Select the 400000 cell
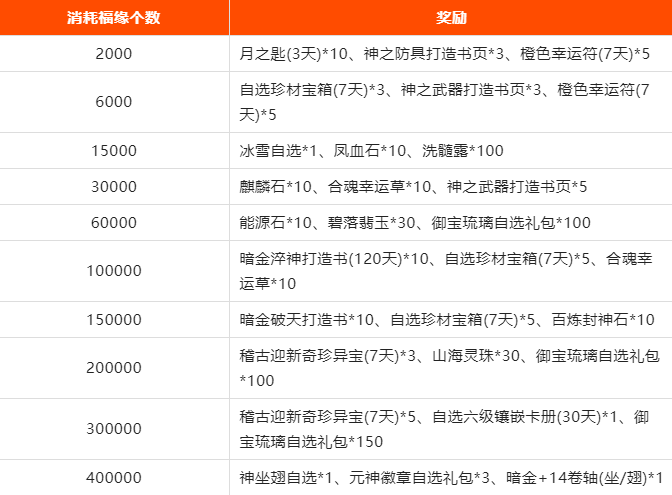 pos(114,477)
